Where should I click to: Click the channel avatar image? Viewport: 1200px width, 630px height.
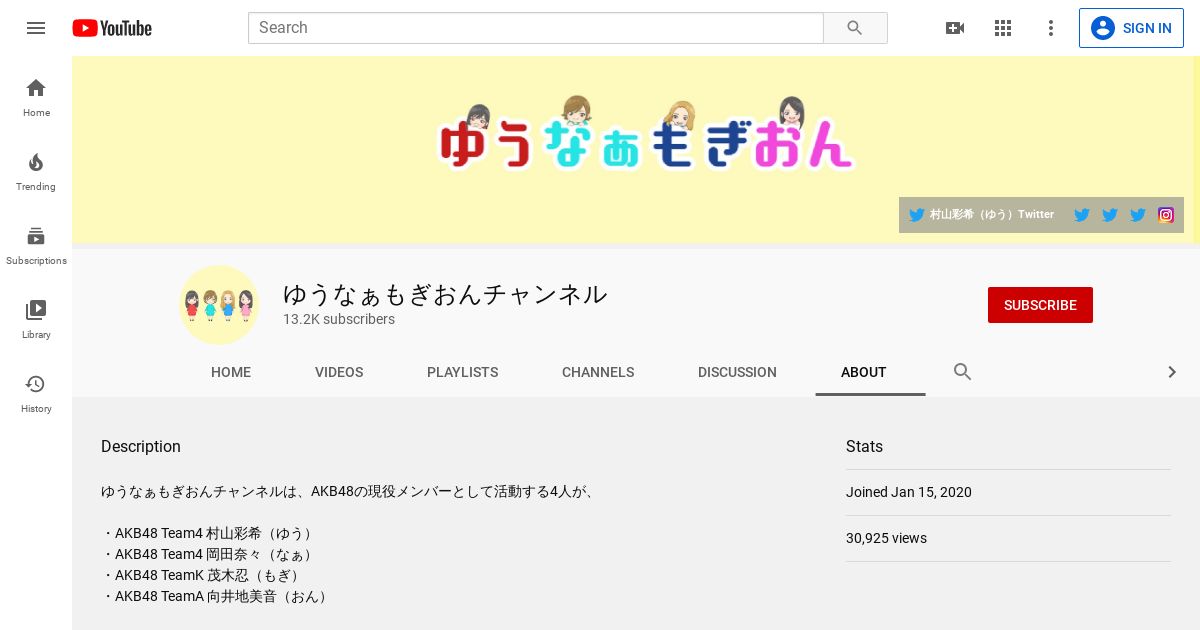pyautogui.click(x=219, y=305)
